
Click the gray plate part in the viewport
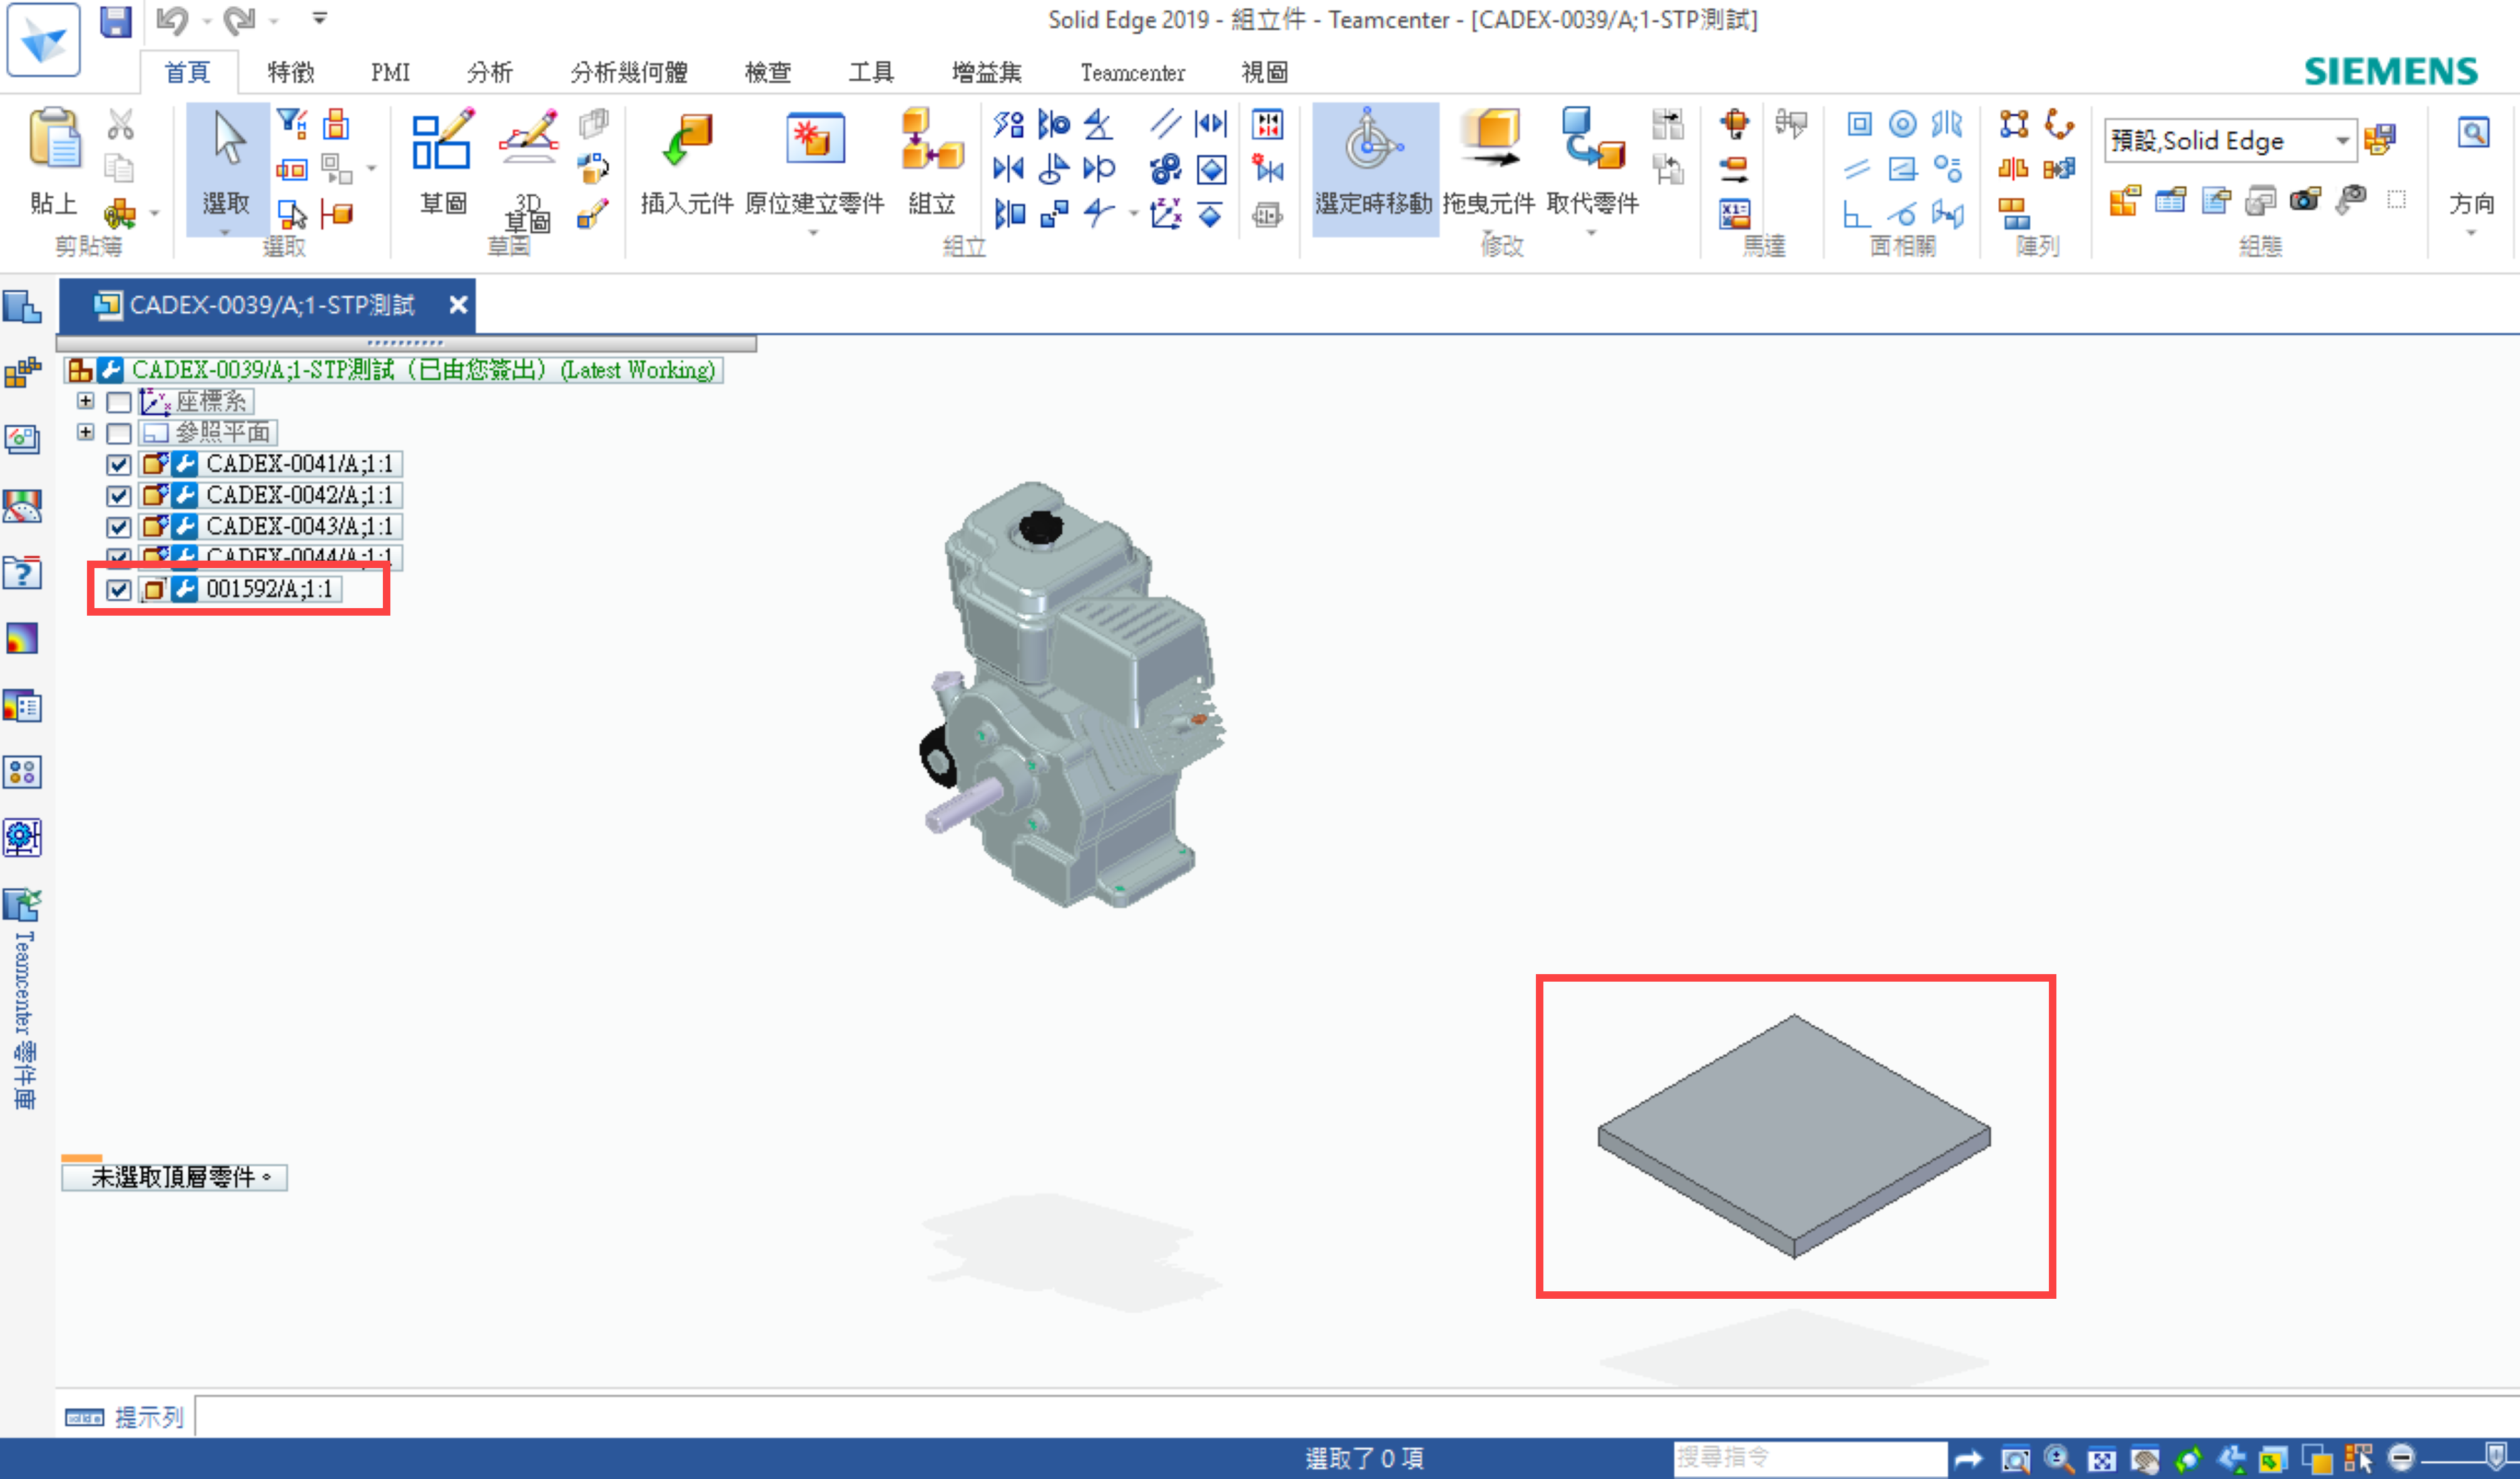click(x=1794, y=1135)
